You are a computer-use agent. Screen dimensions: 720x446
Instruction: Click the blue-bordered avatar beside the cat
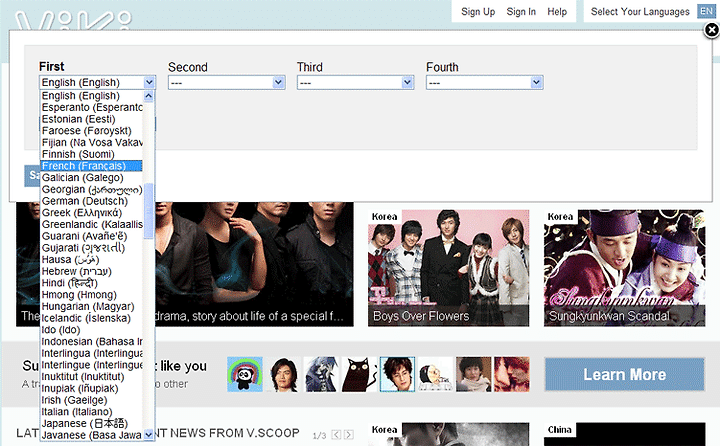pyautogui.click(x=397, y=374)
